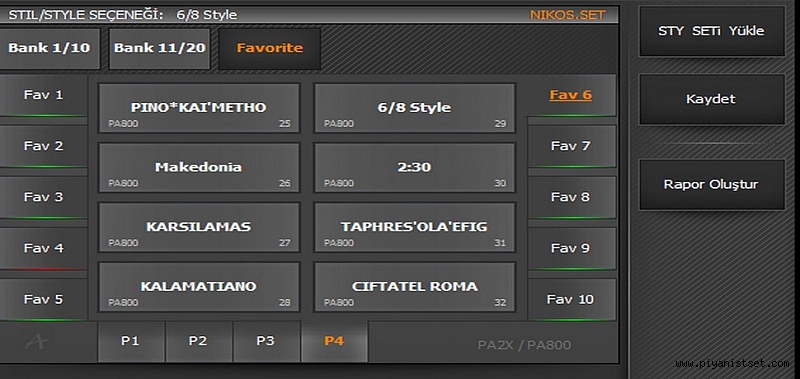Choose the Fav 4 slot
800x379 pixels.
(43, 248)
